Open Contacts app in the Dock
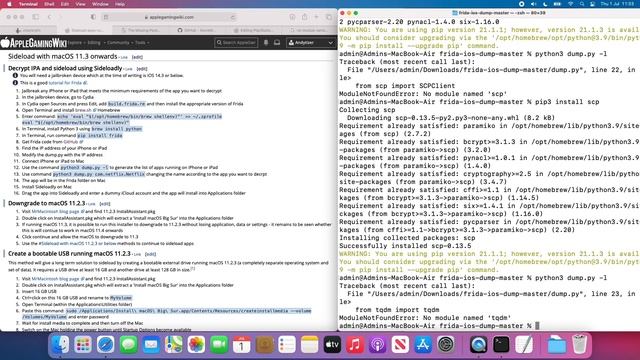Viewport: 640px width, 360px height. [x=264, y=344]
